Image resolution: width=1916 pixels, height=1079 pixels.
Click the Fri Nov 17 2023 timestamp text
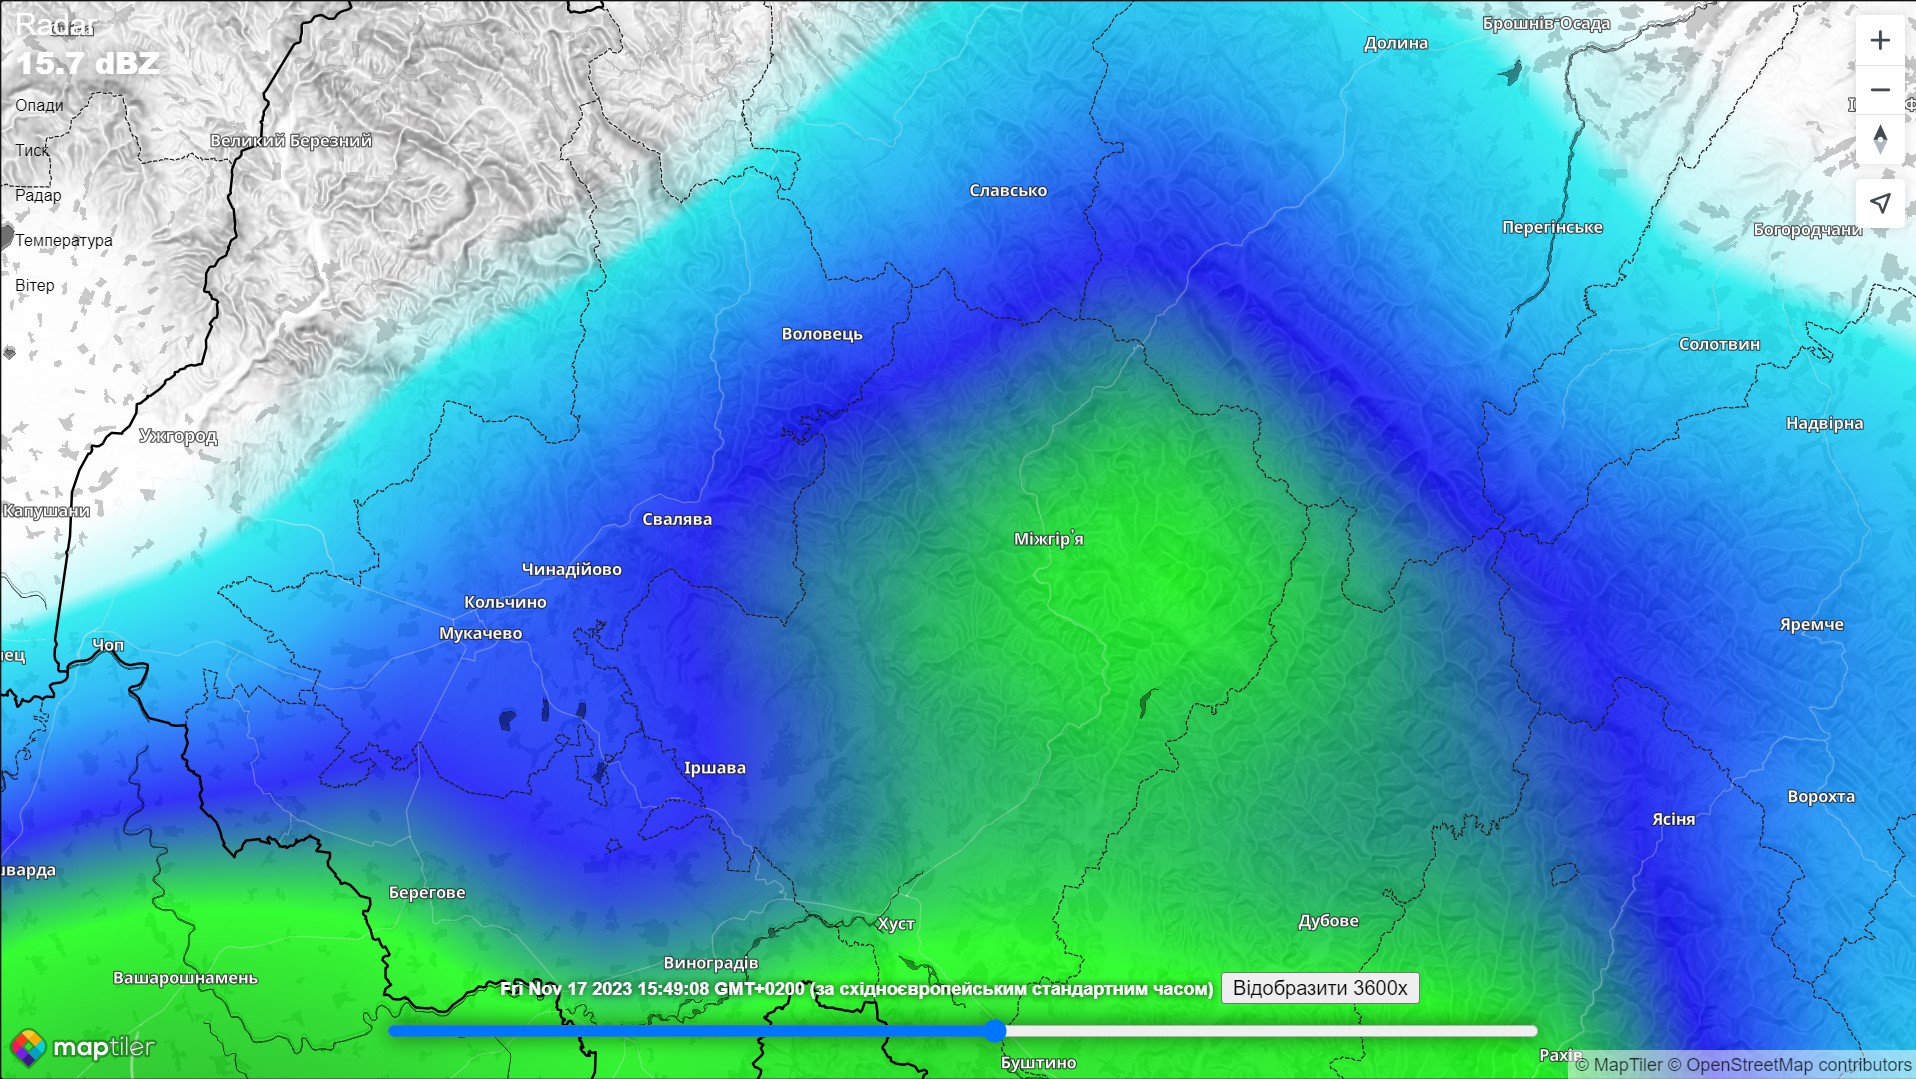(856, 989)
